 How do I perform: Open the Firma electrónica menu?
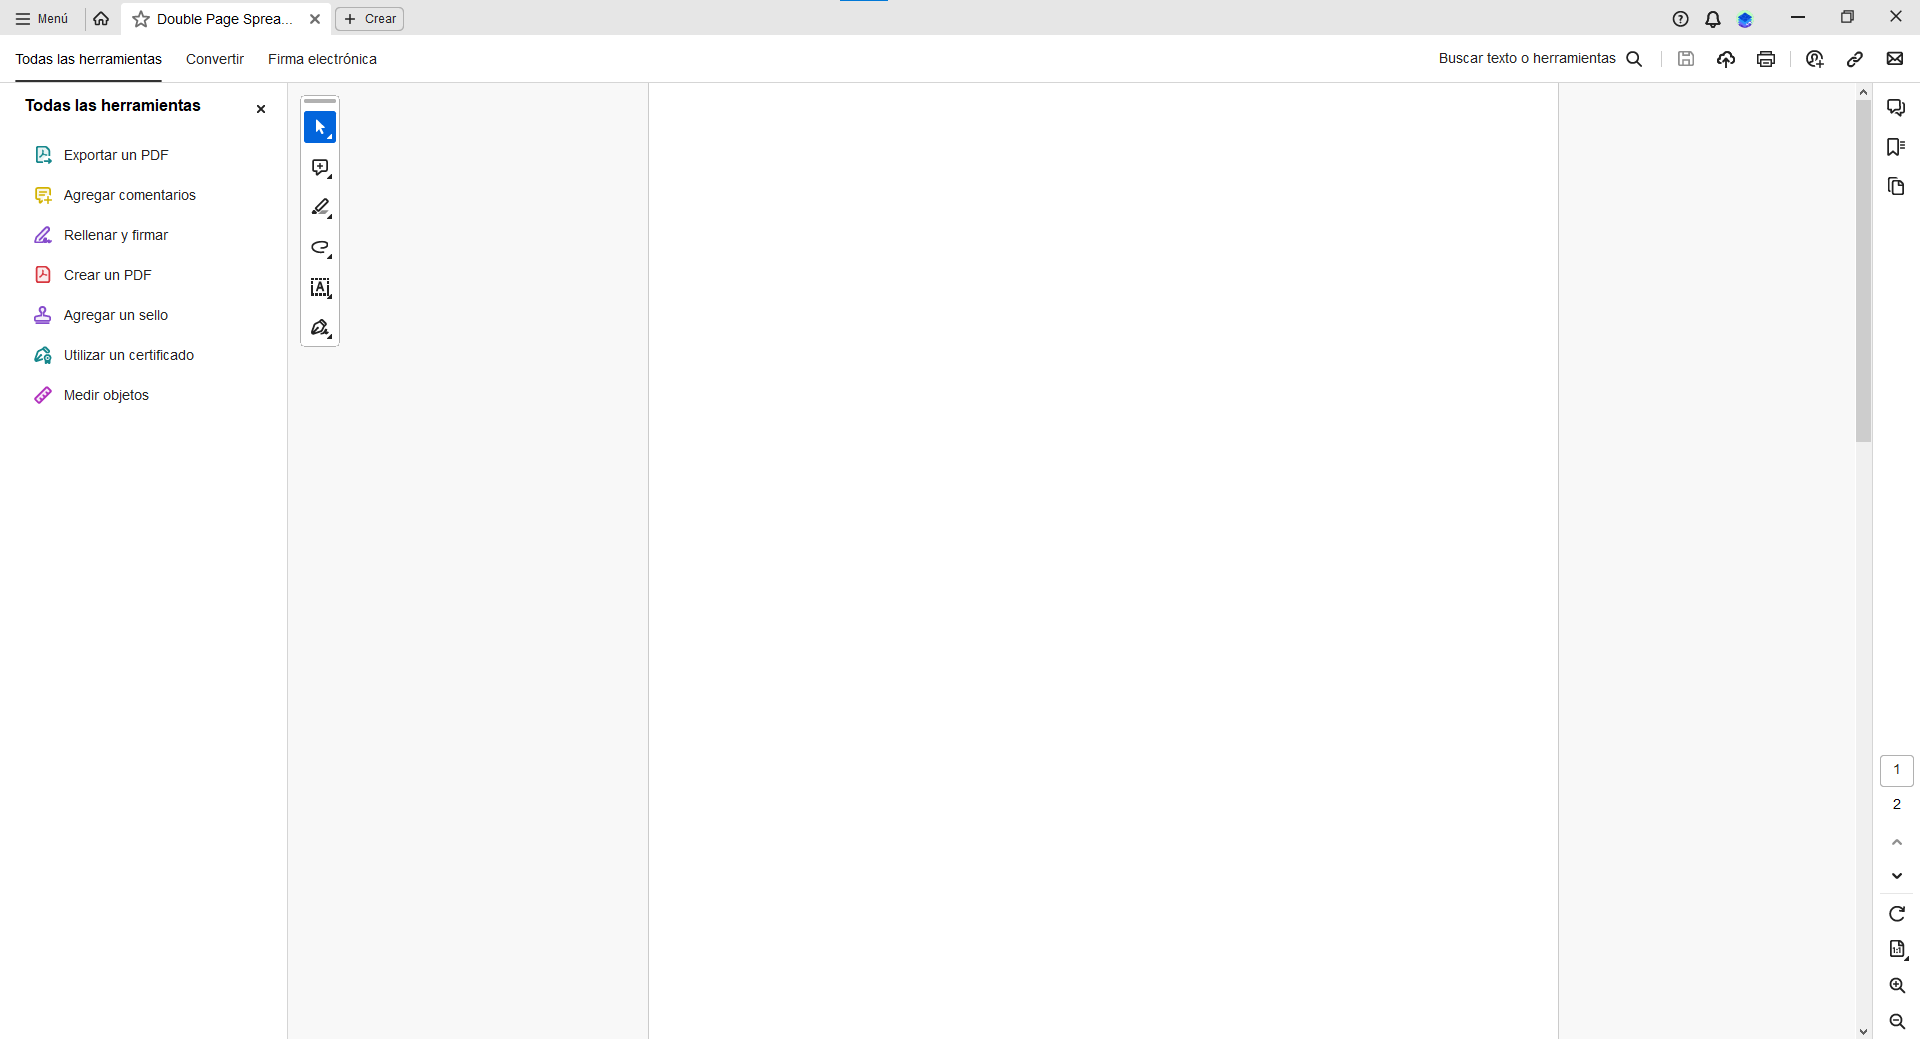coord(322,59)
